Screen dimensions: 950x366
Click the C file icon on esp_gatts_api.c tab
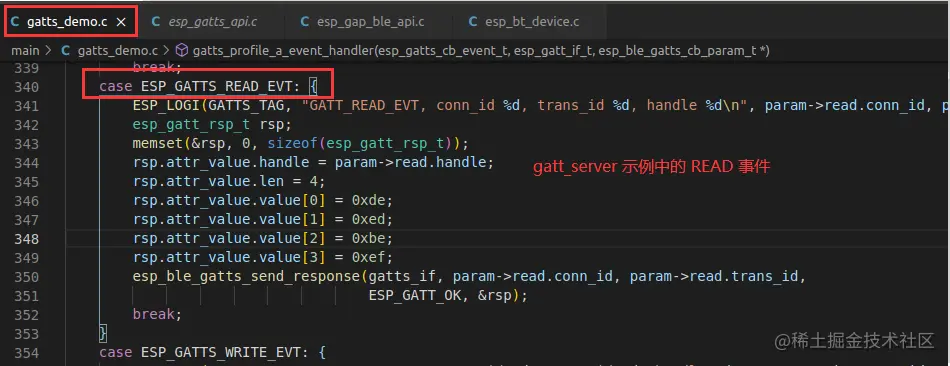[x=156, y=22]
